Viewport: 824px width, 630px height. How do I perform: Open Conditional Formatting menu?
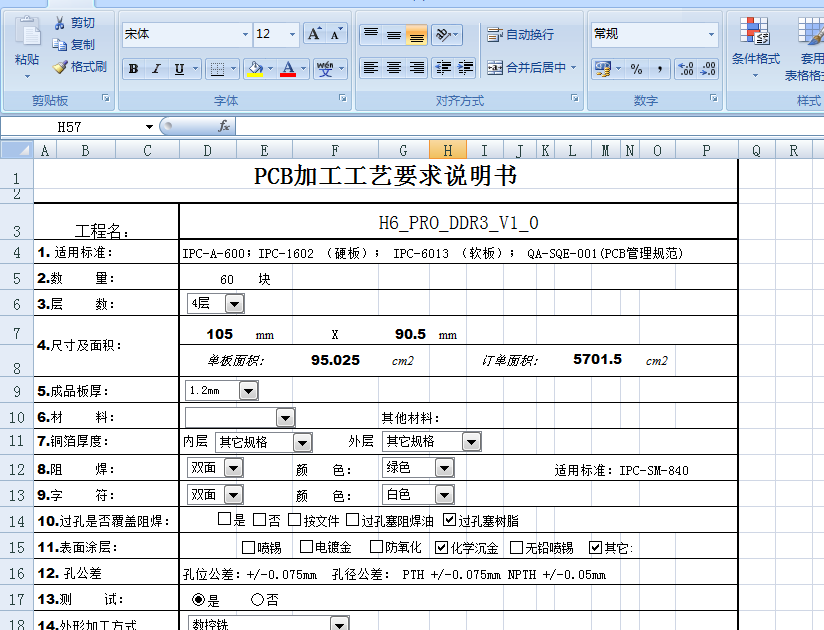click(x=756, y=47)
